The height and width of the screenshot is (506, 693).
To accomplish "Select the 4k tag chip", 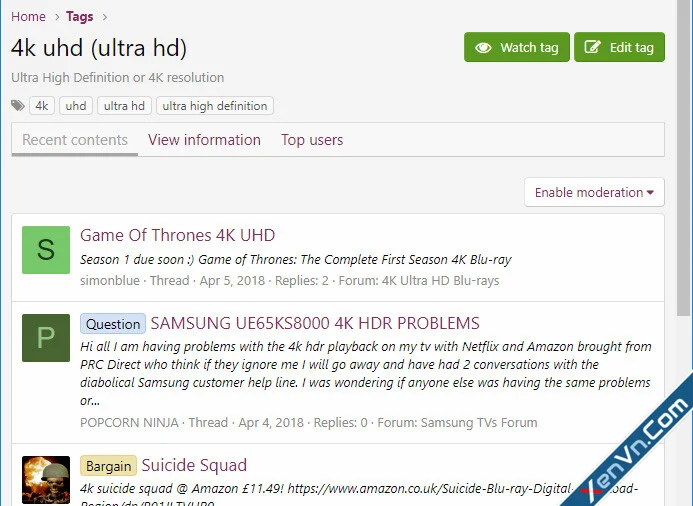I will coord(42,106).
